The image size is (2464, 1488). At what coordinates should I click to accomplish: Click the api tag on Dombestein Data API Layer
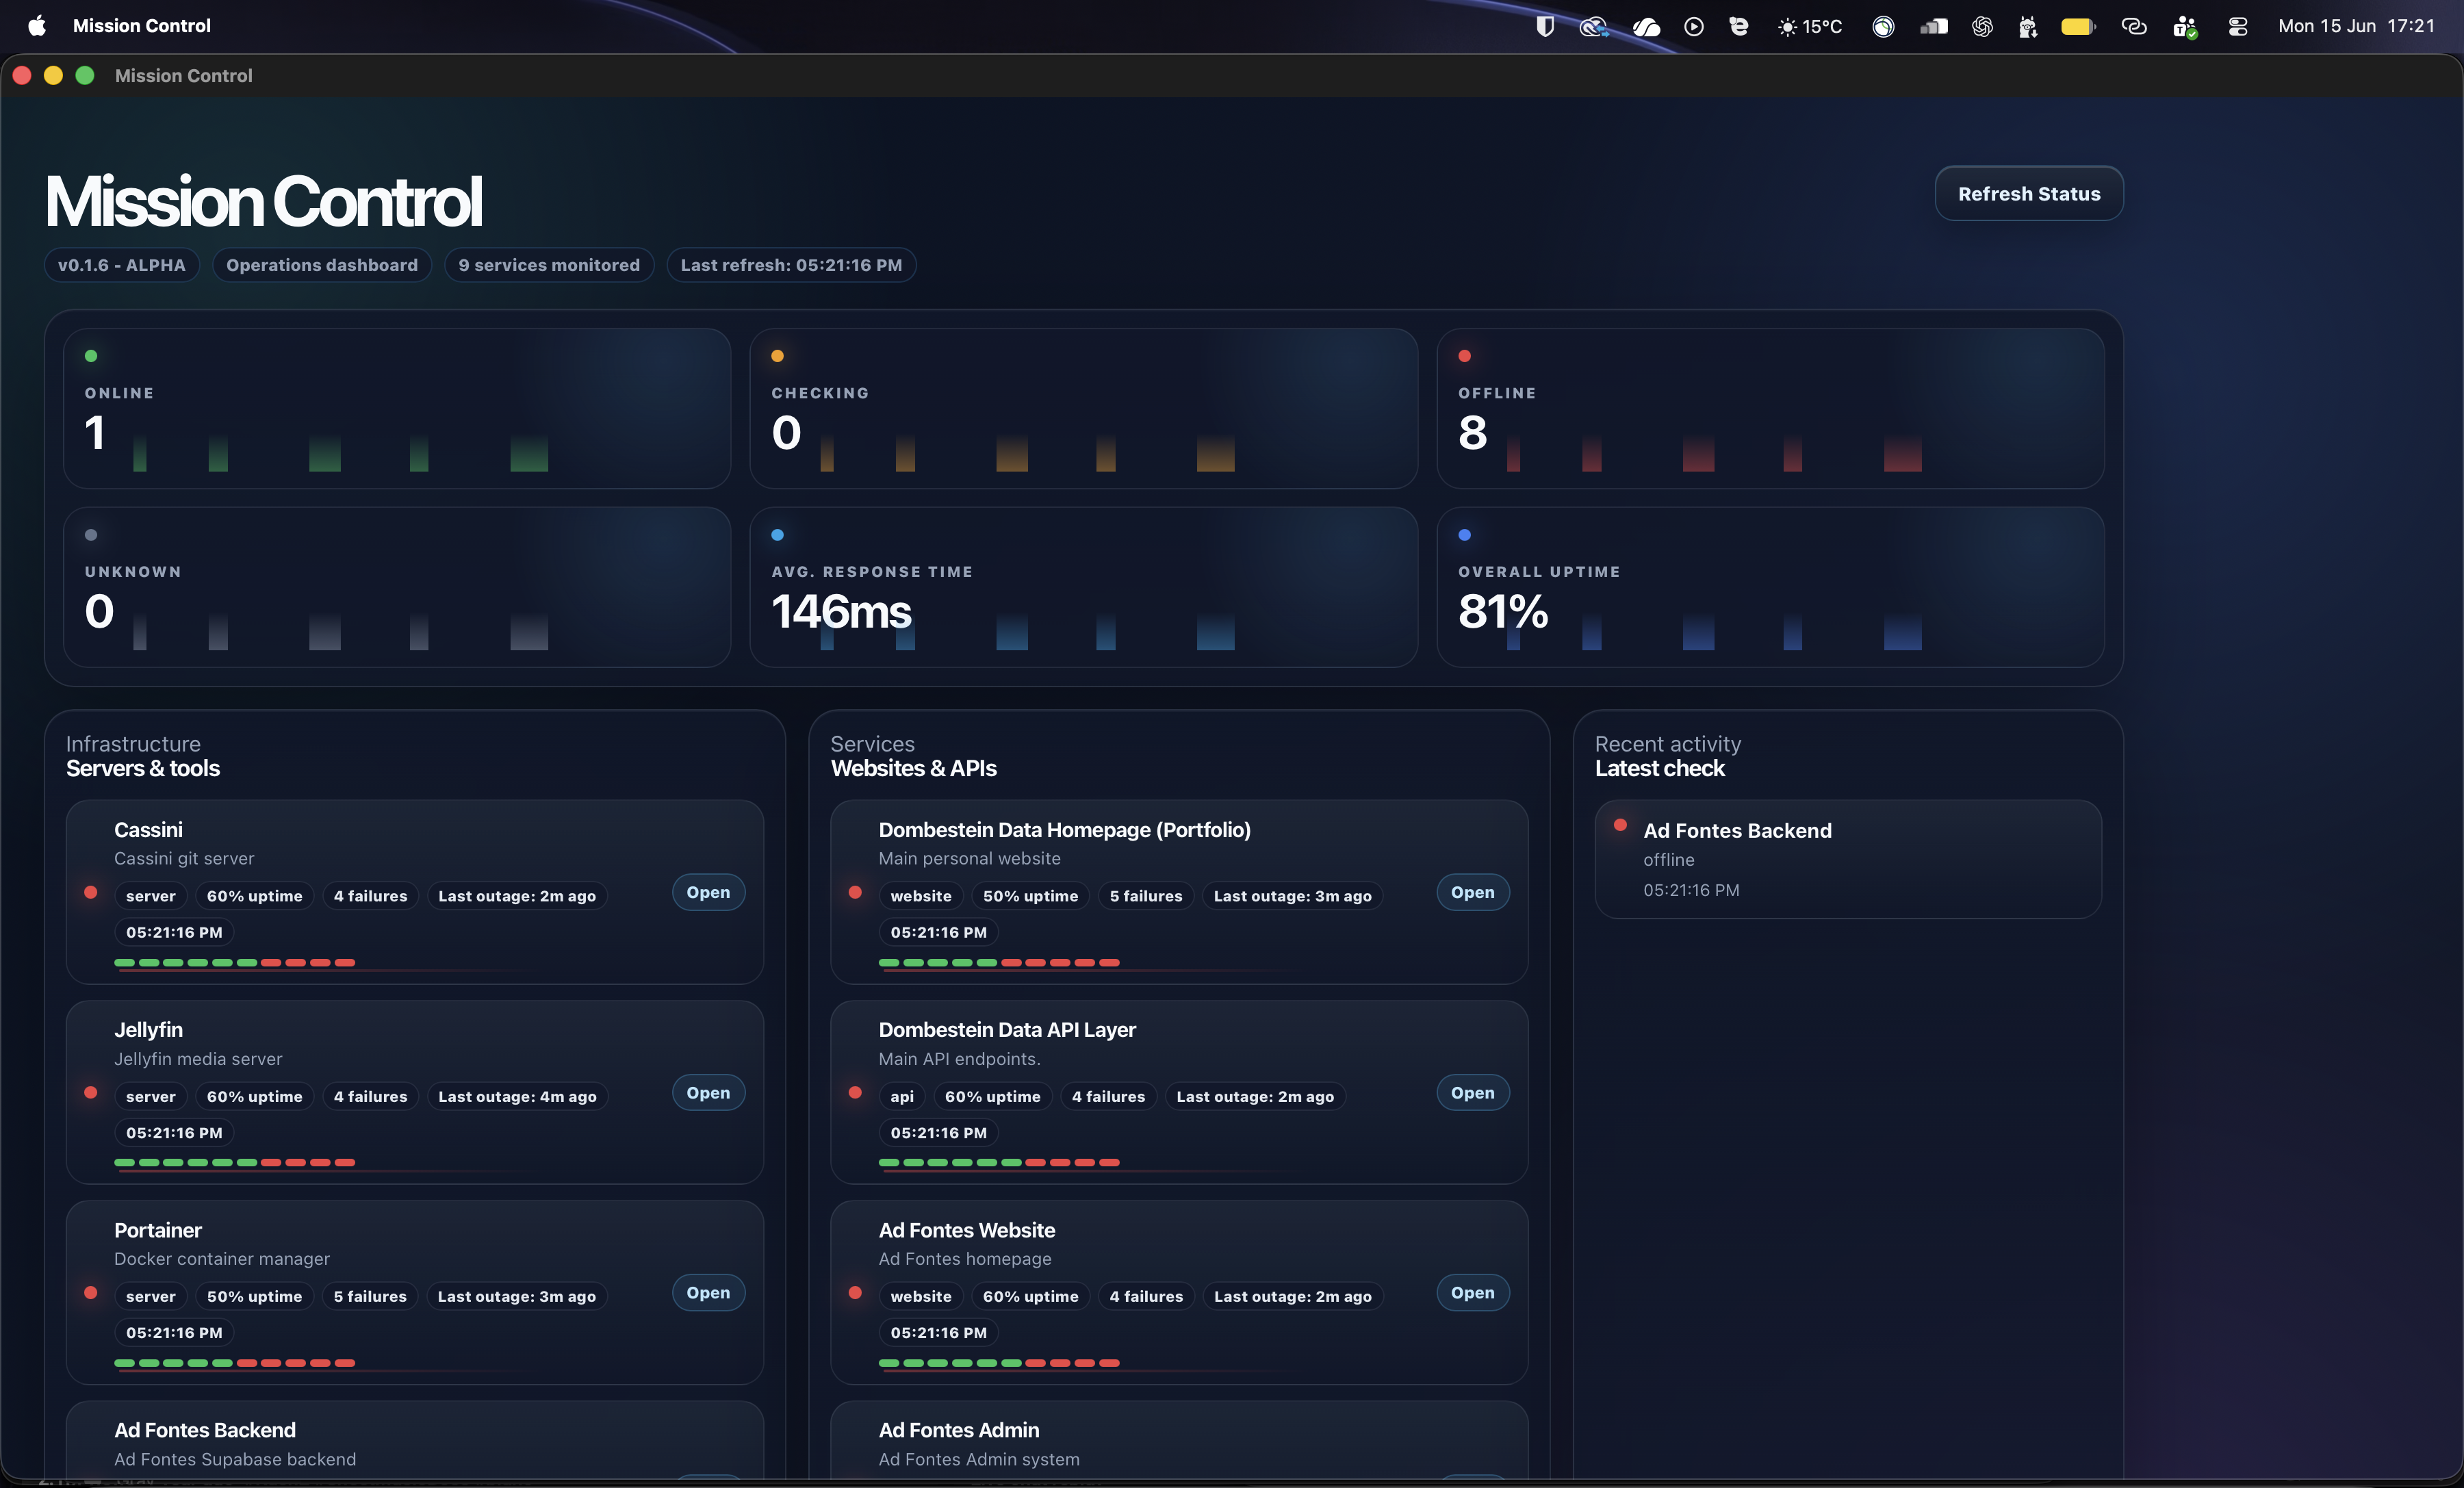point(901,1096)
